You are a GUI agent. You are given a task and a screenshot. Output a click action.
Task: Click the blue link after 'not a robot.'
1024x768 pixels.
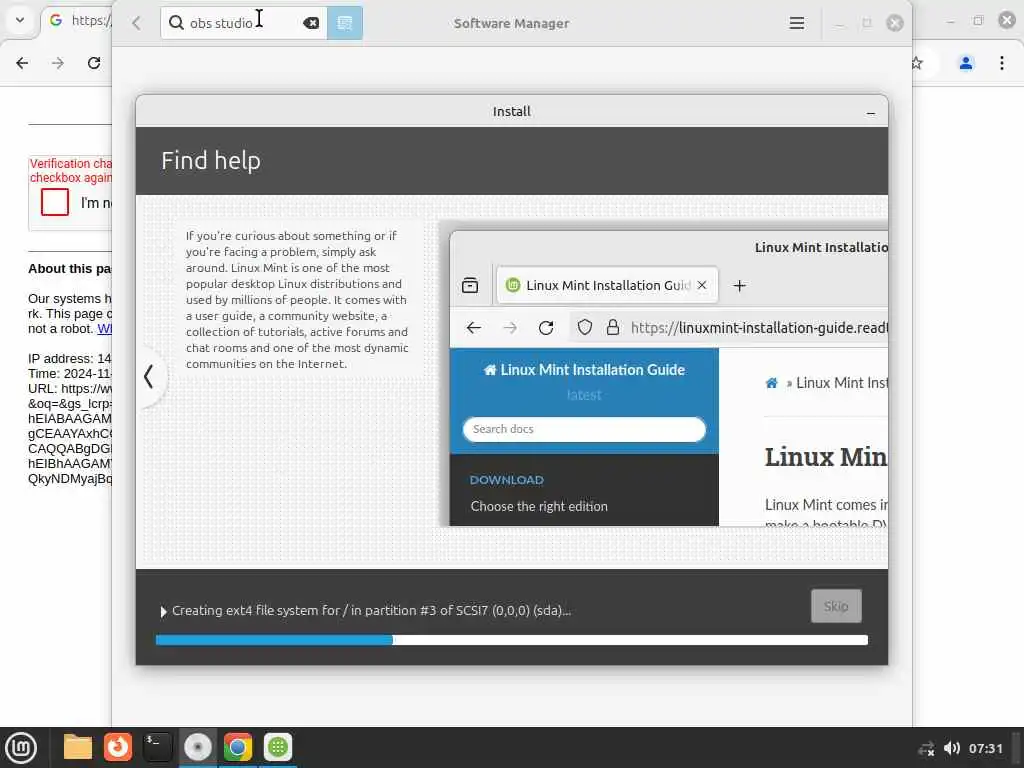pos(104,328)
